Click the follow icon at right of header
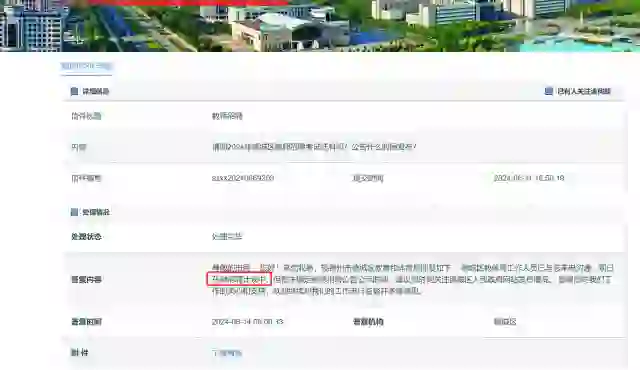 (549, 91)
